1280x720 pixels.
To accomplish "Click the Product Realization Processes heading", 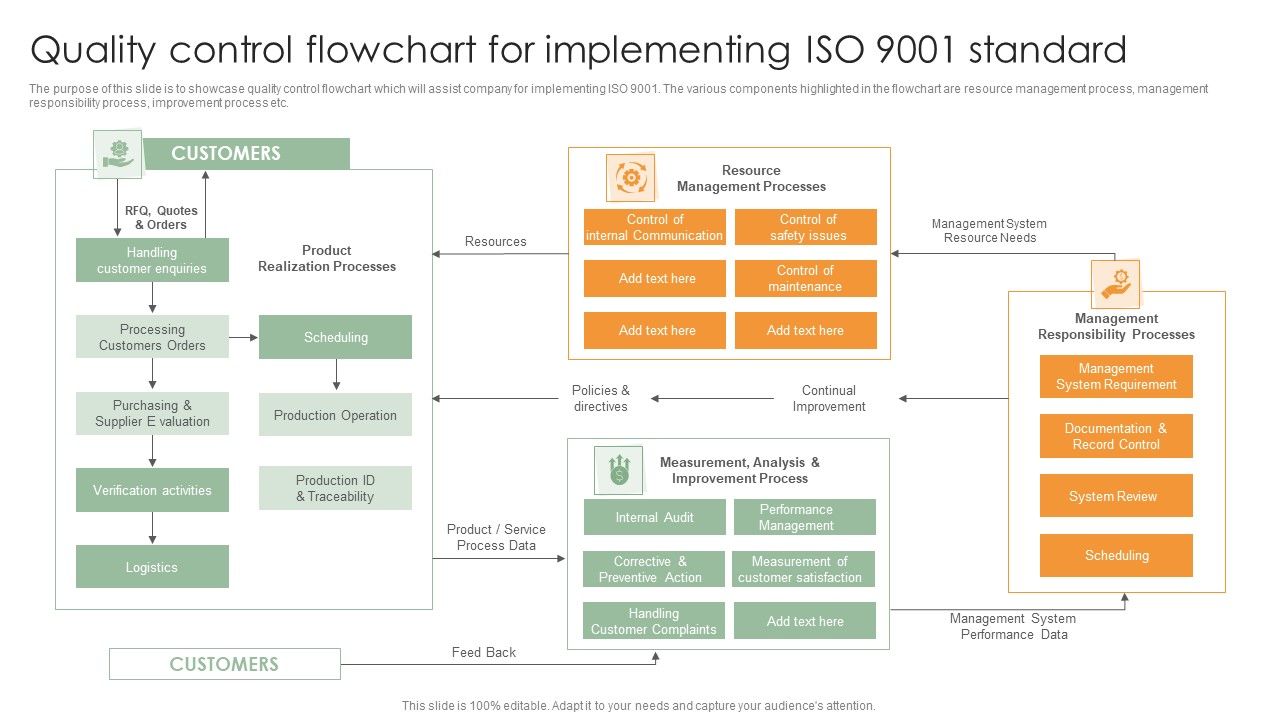I will 327,258.
